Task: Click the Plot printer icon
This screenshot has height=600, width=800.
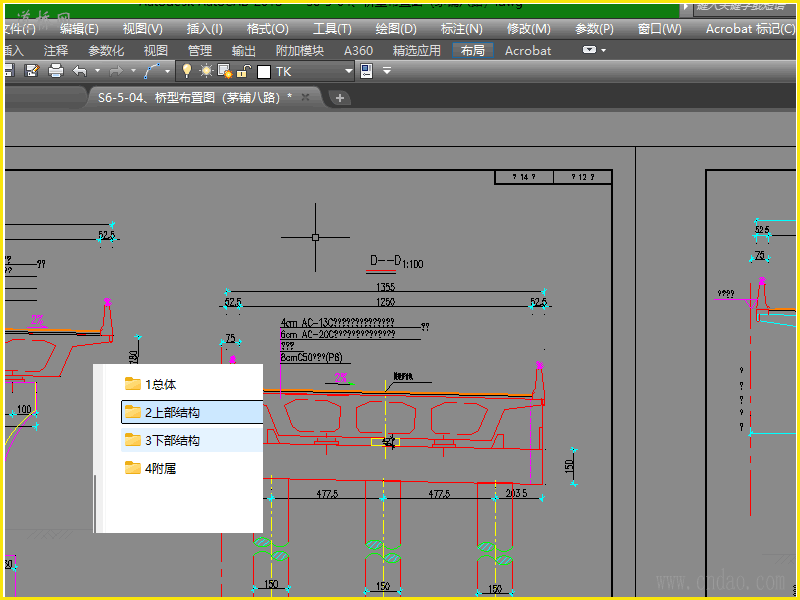Action: 56,71
